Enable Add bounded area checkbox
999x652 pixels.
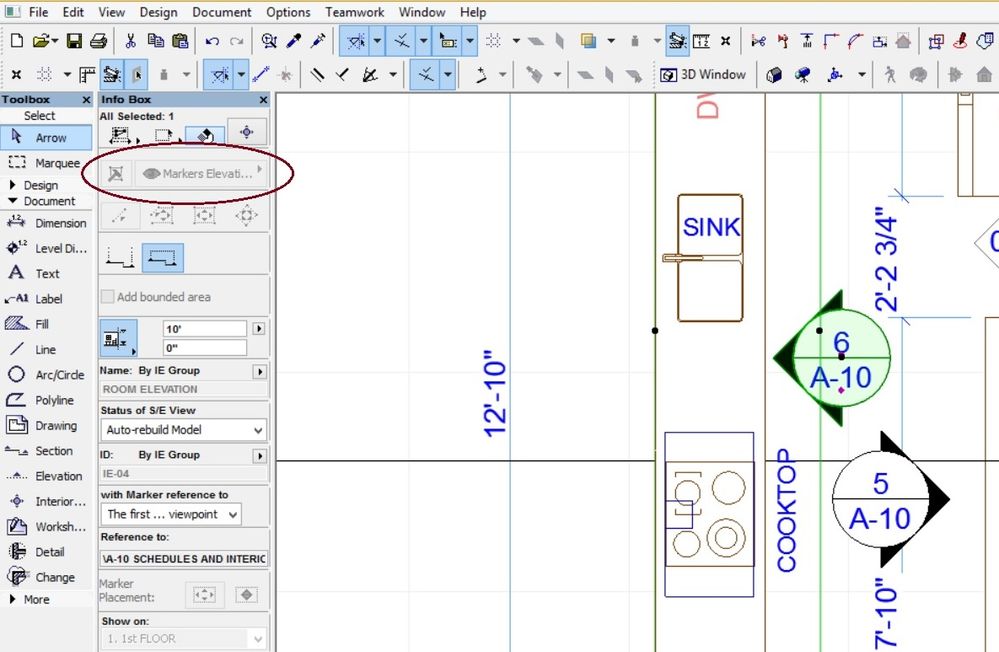point(108,297)
